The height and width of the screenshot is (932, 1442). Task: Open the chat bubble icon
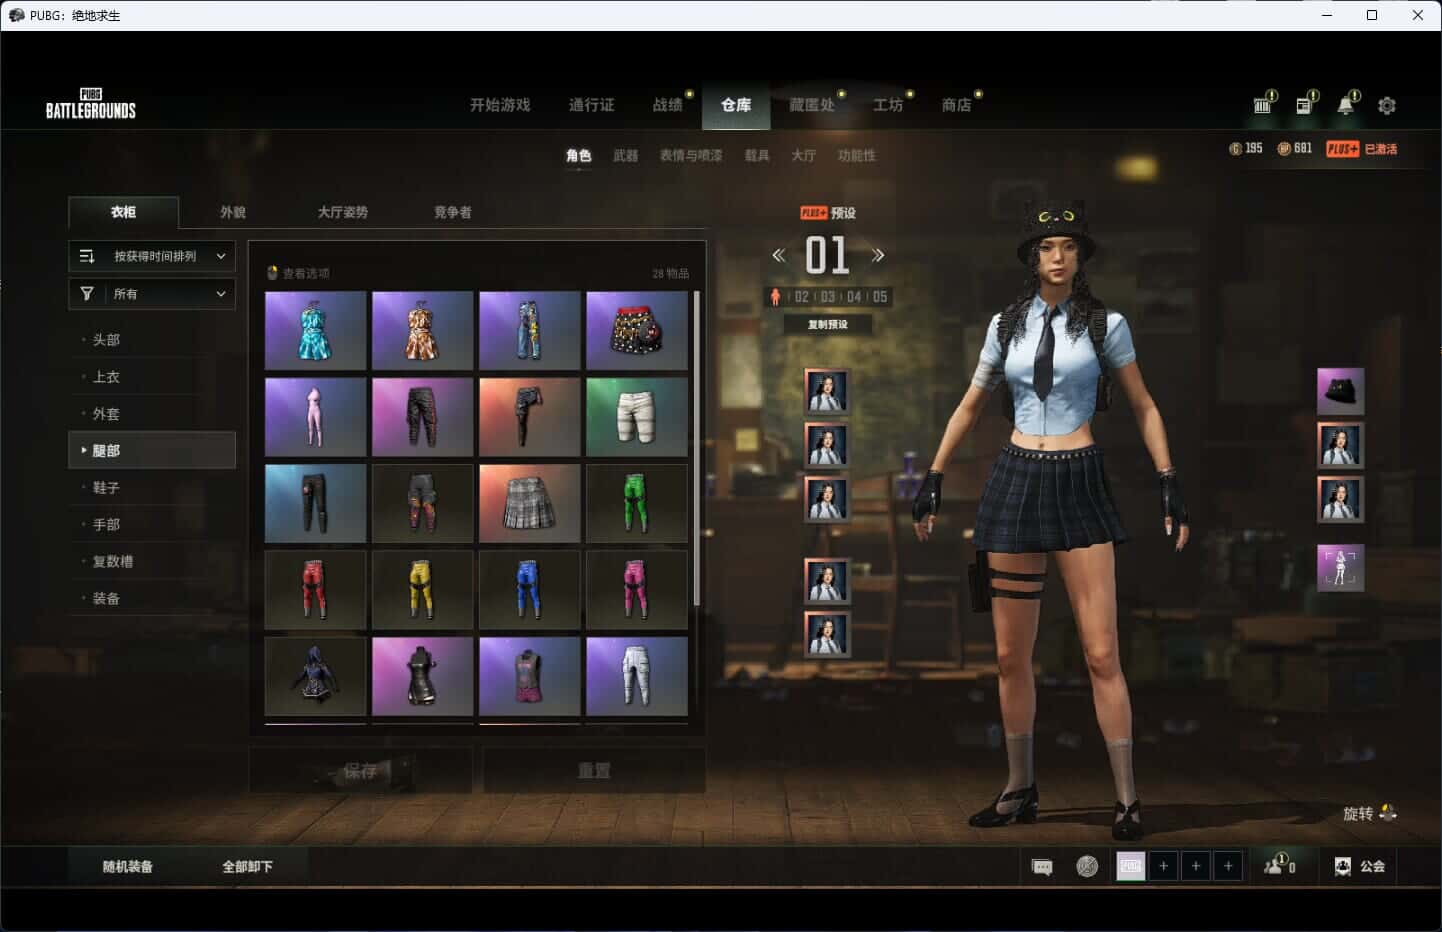[1042, 867]
